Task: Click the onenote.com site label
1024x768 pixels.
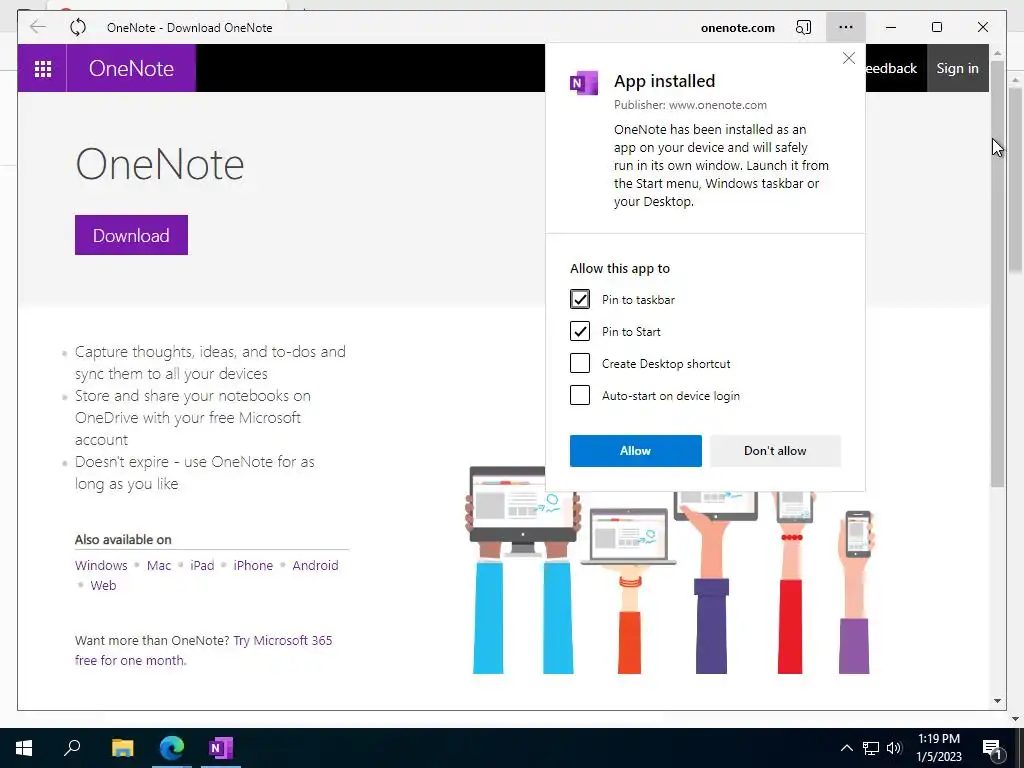Action: pos(737,28)
